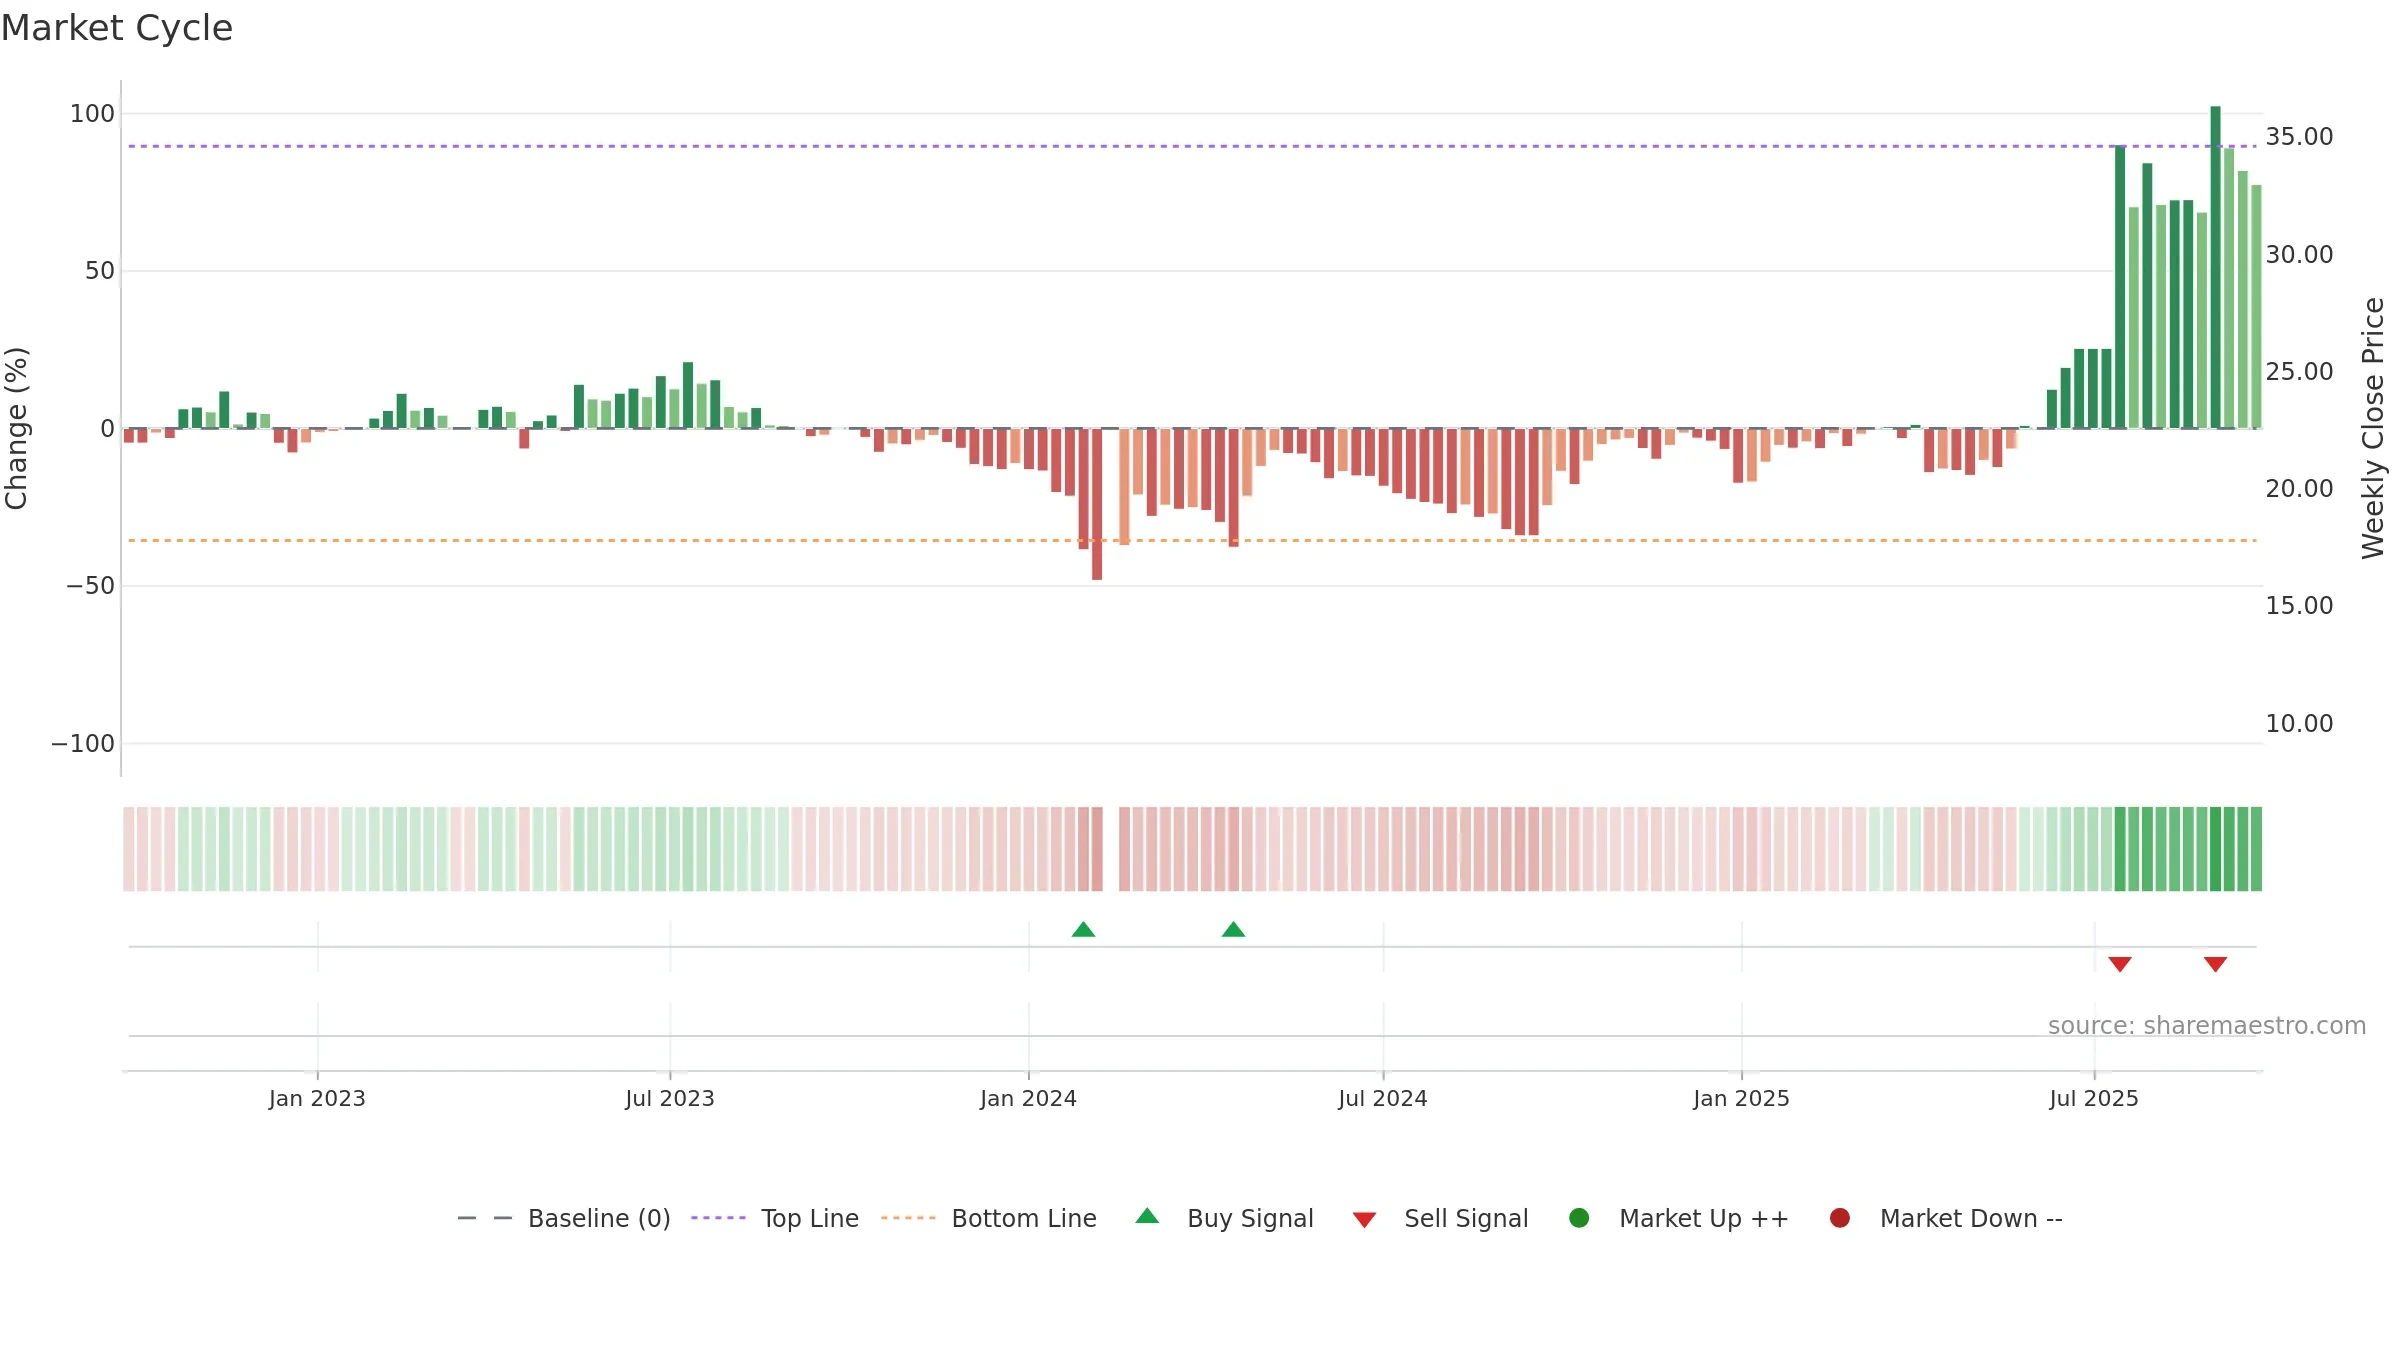This screenshot has height=1350, width=2400.
Task: Click the green Buy Signal triangle in legend
Action: 1147,1216
